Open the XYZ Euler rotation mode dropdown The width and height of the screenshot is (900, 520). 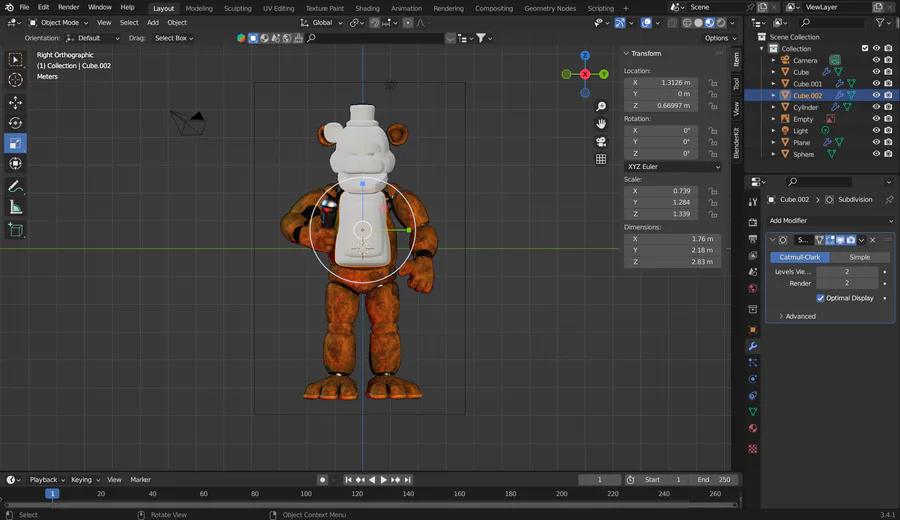click(x=673, y=166)
